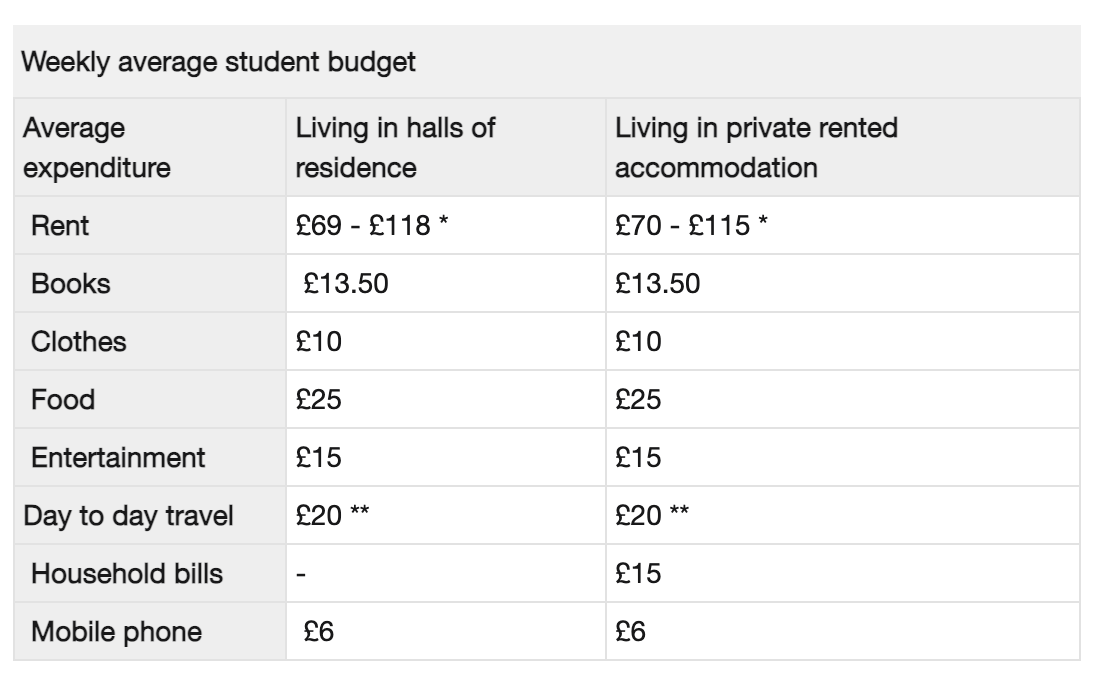Select the "Books" row label
Image resolution: width=1102 pixels, height=676 pixels.
tap(70, 284)
